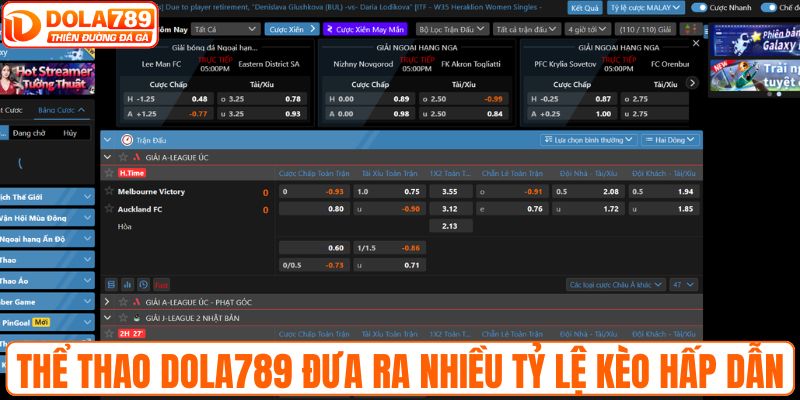Open the statistics bar-chart icon
This screenshot has height=400, width=800.
[x=128, y=284]
